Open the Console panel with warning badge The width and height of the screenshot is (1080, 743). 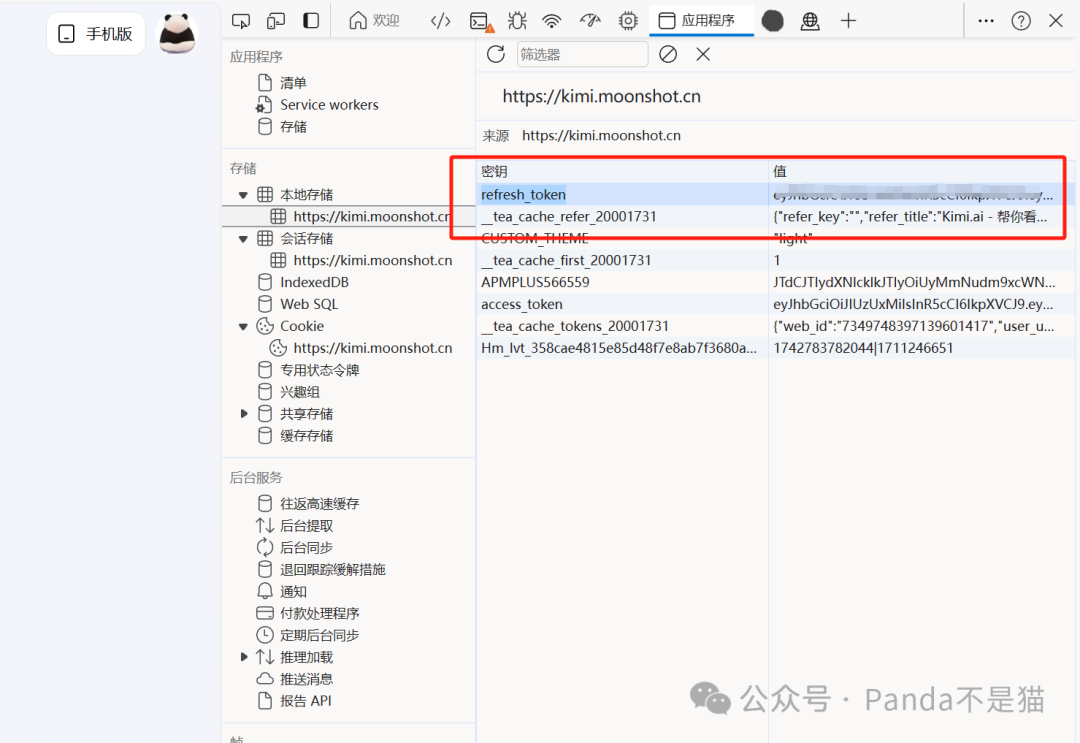[x=480, y=20]
